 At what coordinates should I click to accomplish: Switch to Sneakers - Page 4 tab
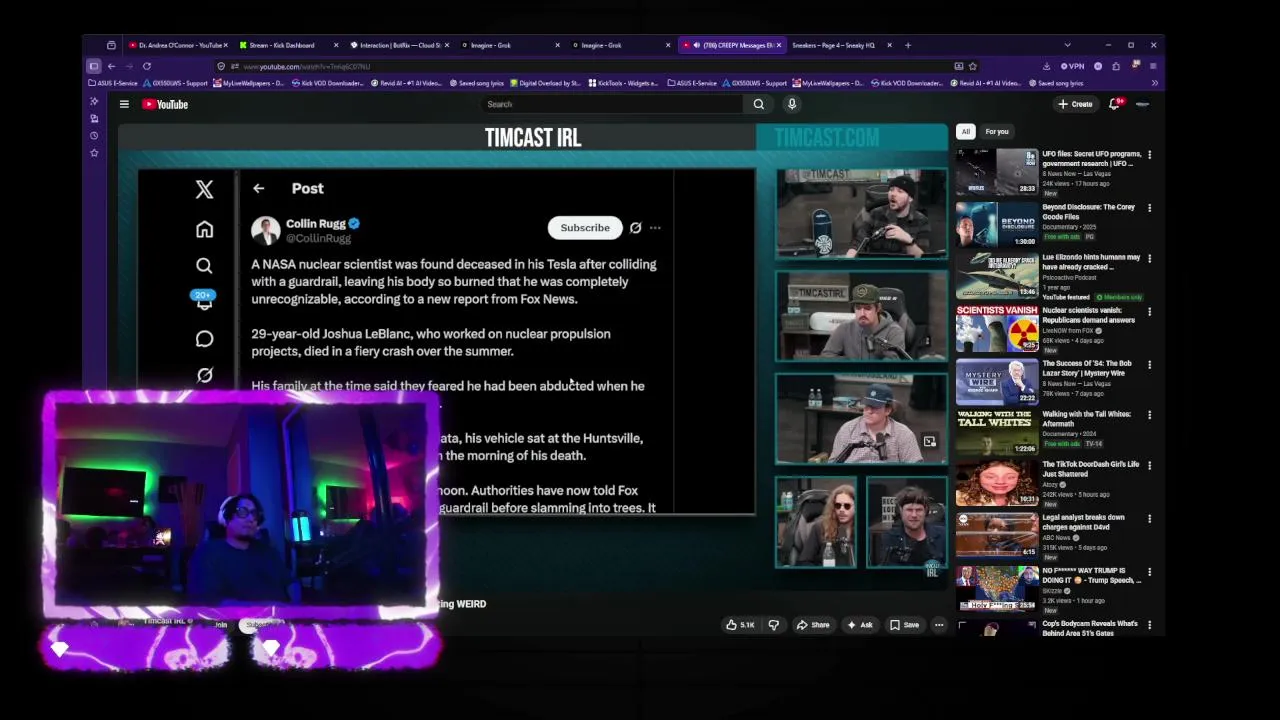[x=838, y=45]
